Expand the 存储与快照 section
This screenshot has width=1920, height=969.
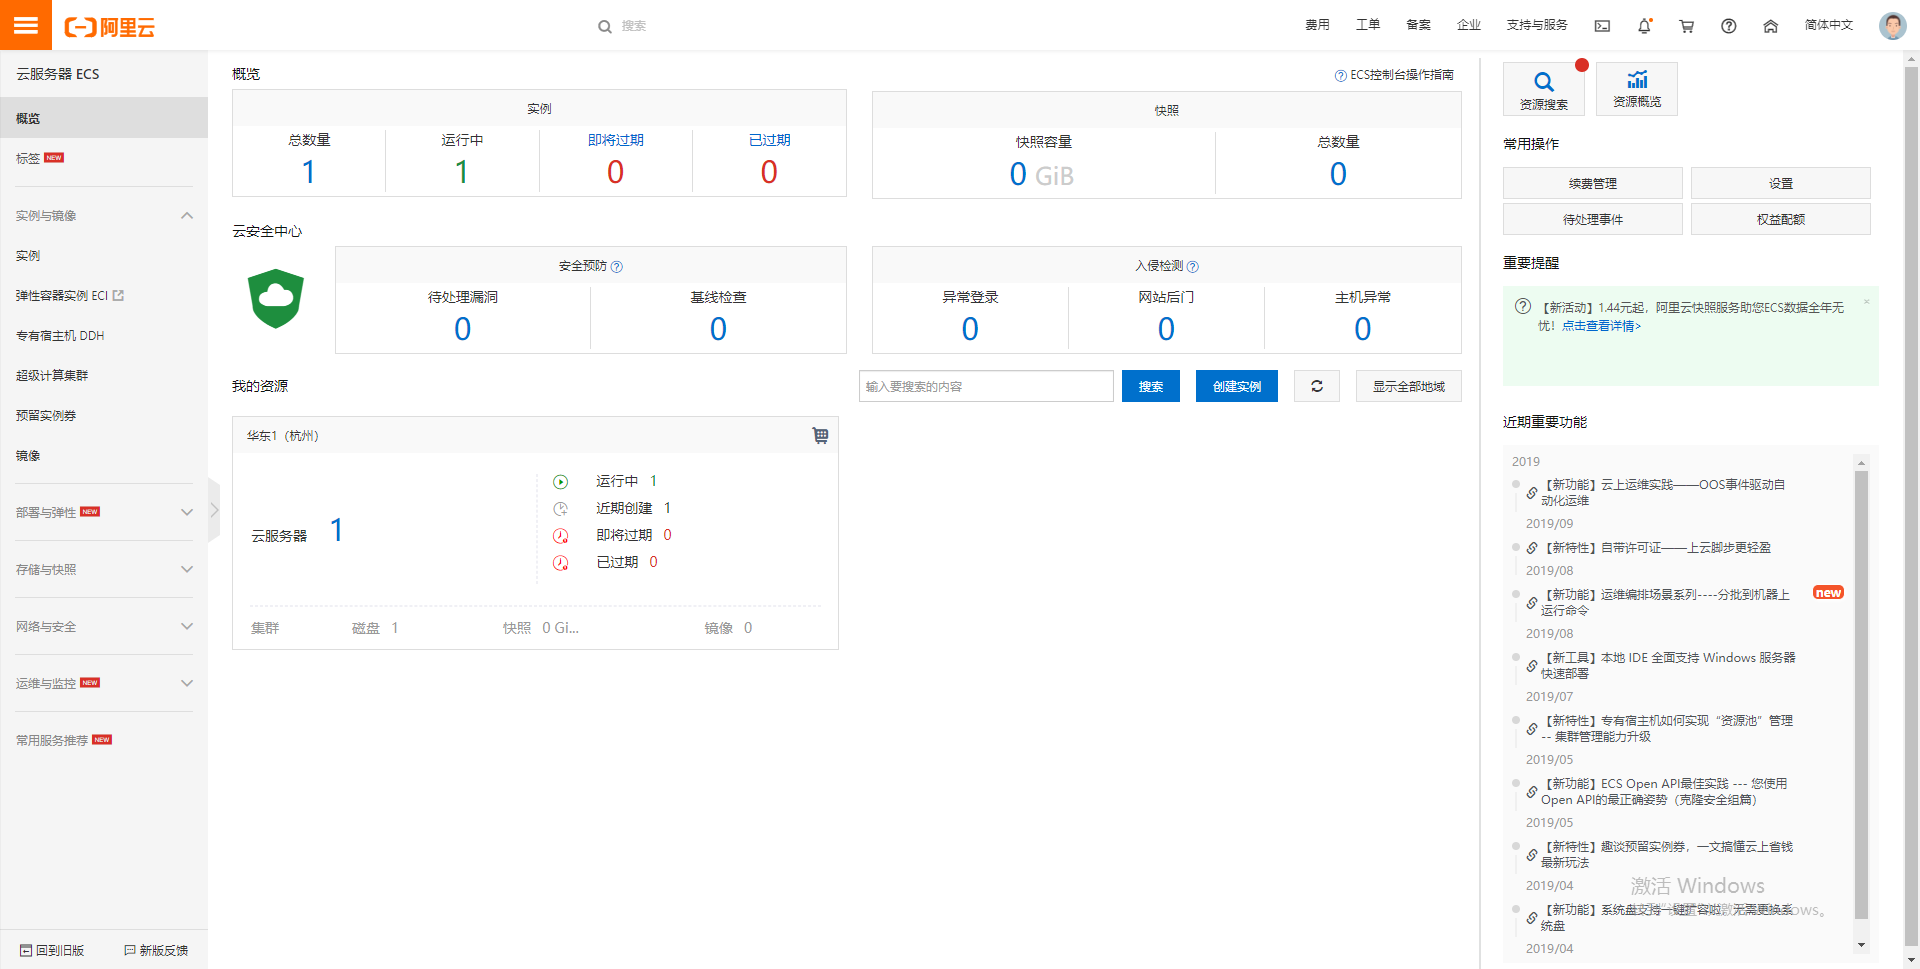(187, 569)
